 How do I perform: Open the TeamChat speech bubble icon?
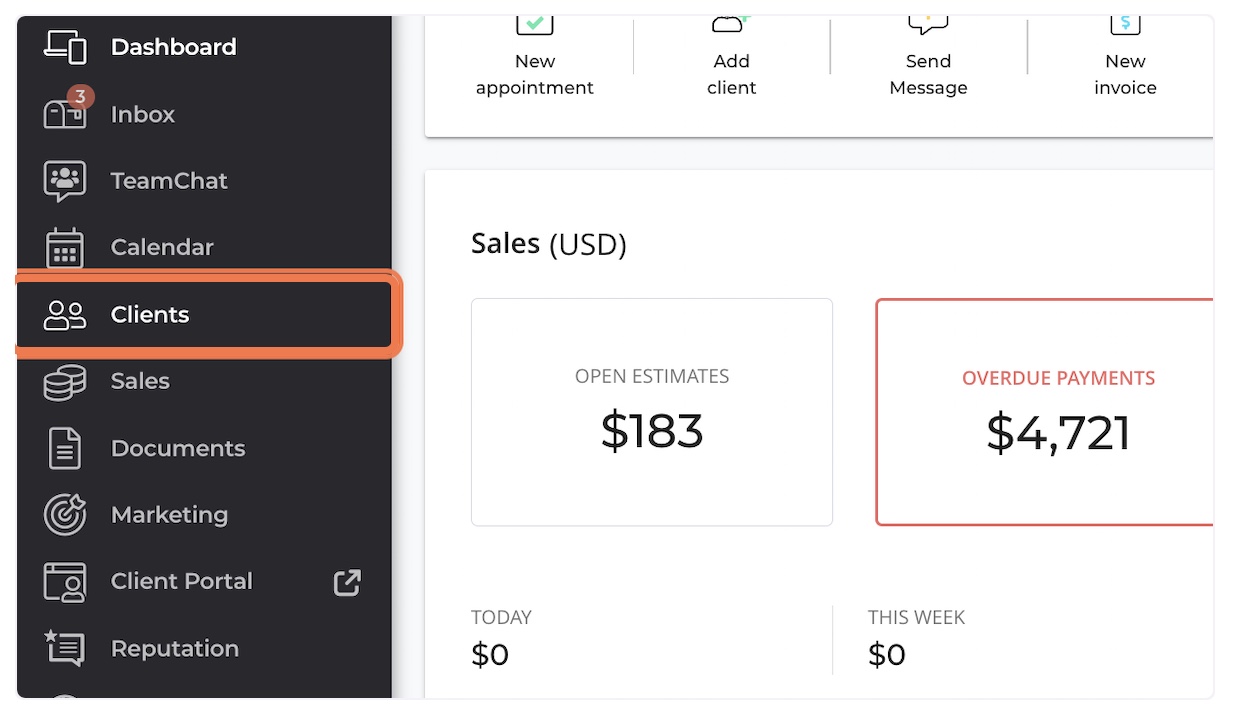[65, 181]
